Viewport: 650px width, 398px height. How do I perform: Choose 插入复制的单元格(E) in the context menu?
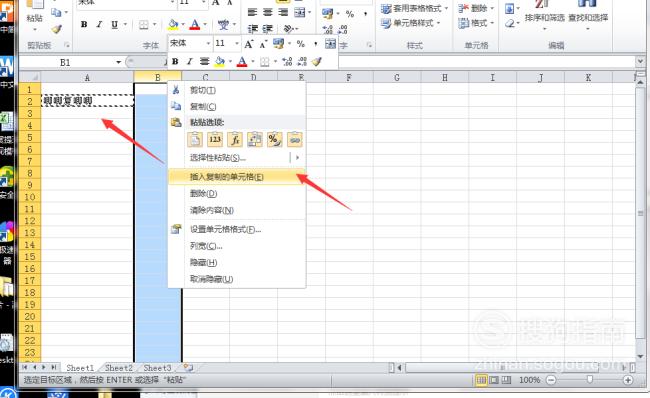[237, 177]
